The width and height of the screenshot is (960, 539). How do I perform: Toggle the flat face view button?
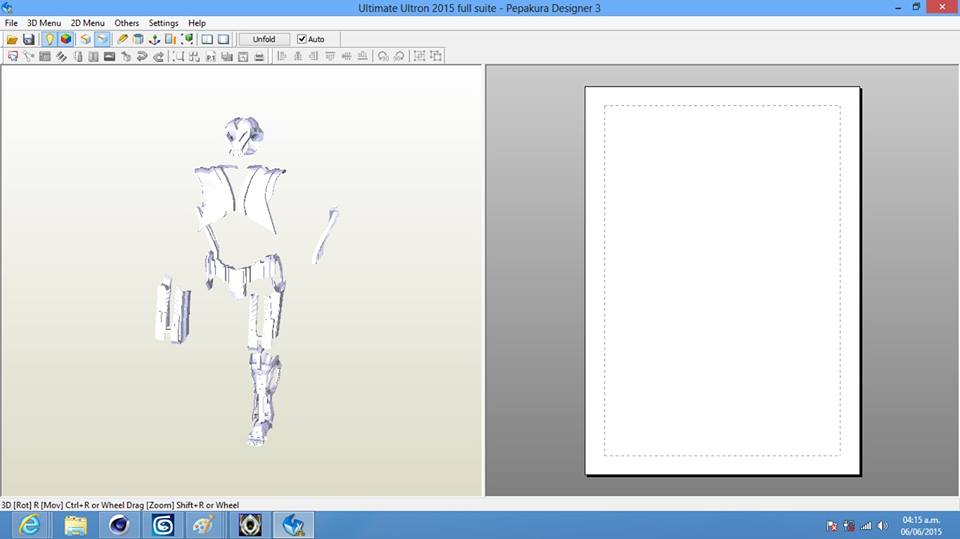102,39
